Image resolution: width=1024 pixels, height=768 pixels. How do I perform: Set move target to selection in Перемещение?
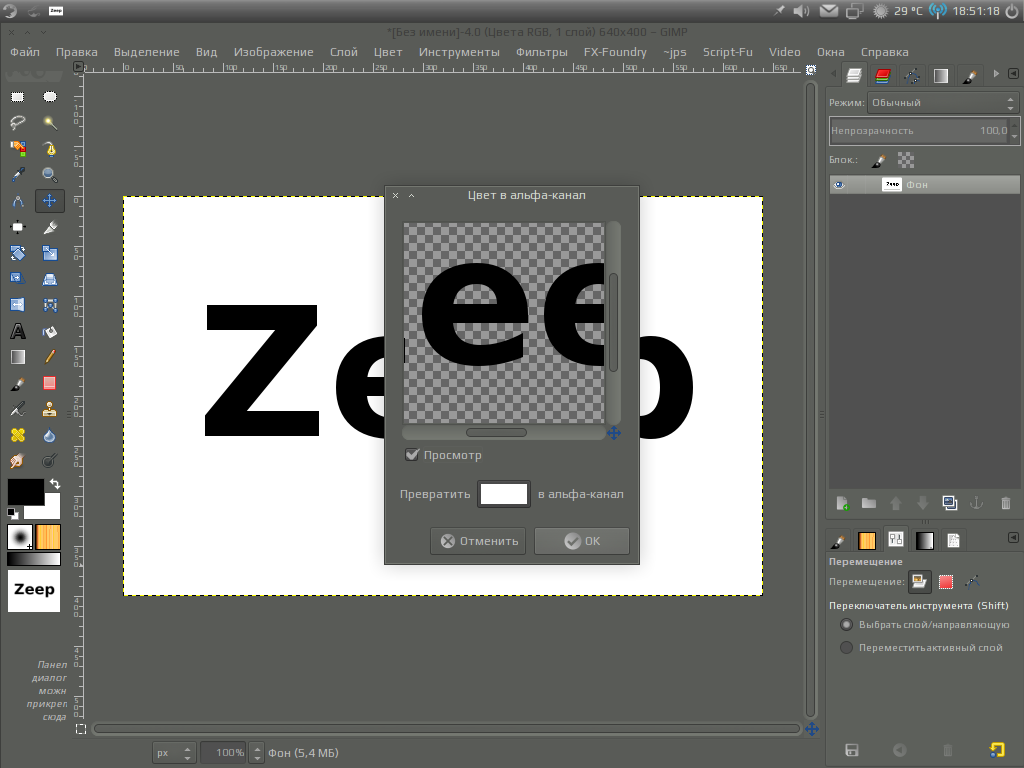pyautogui.click(x=946, y=581)
